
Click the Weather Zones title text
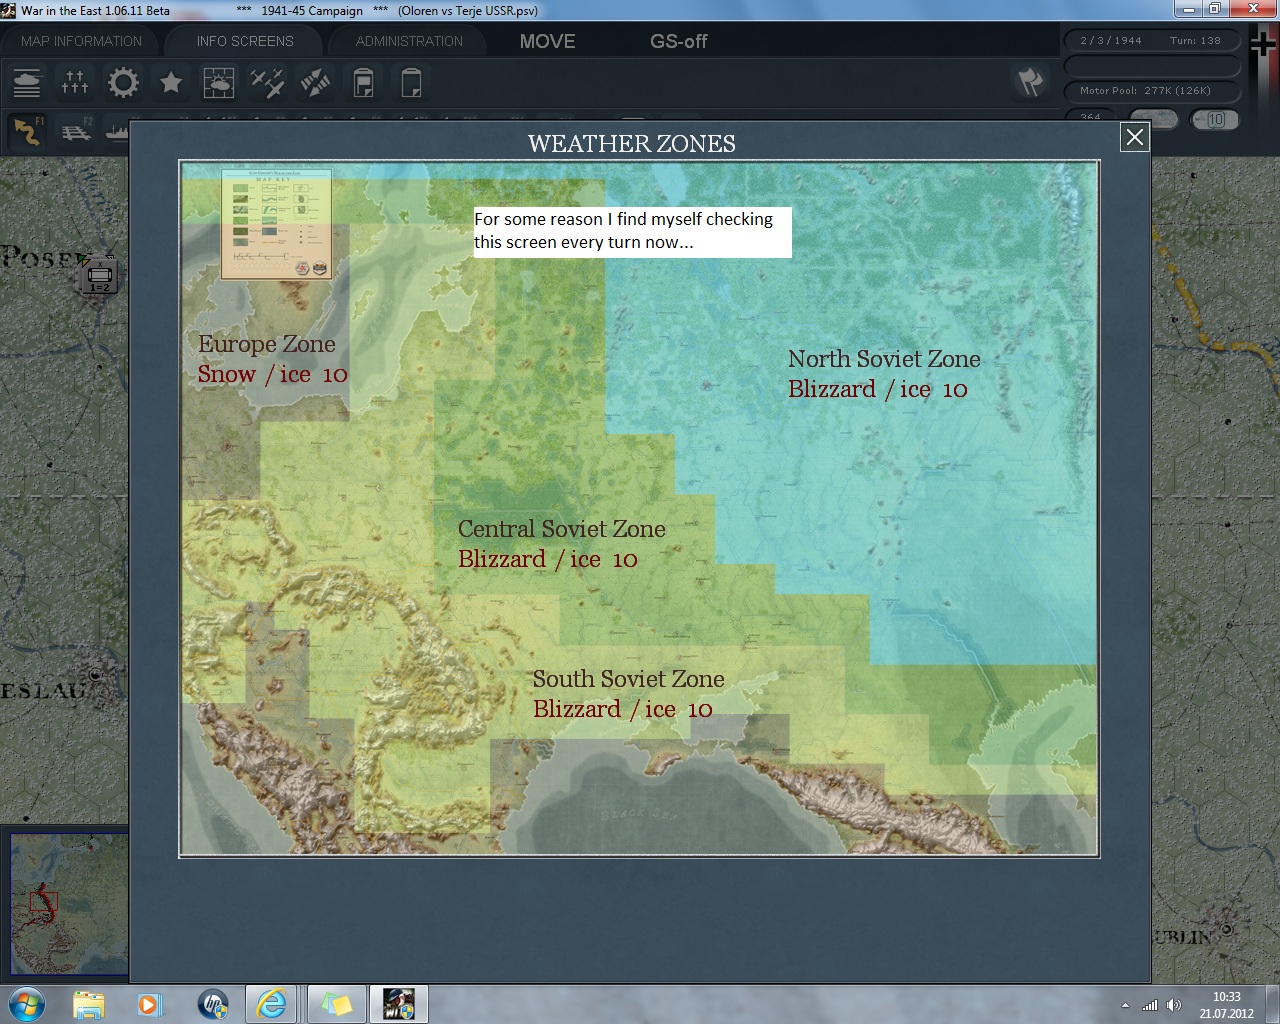click(632, 144)
